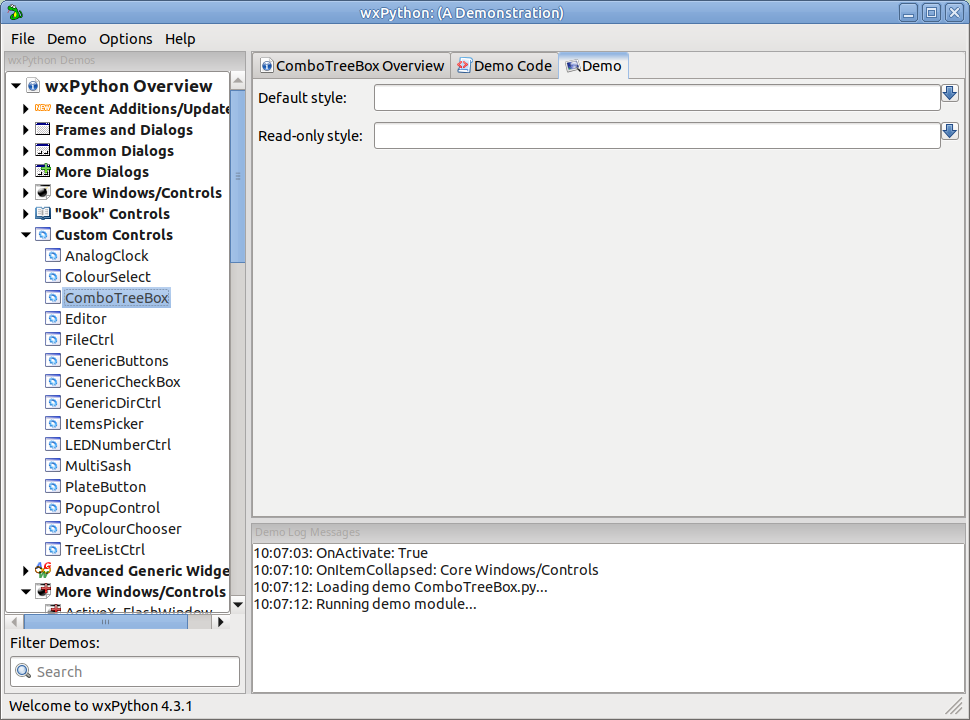
Task: Click the More Dialogs icon
Action: click(x=43, y=171)
